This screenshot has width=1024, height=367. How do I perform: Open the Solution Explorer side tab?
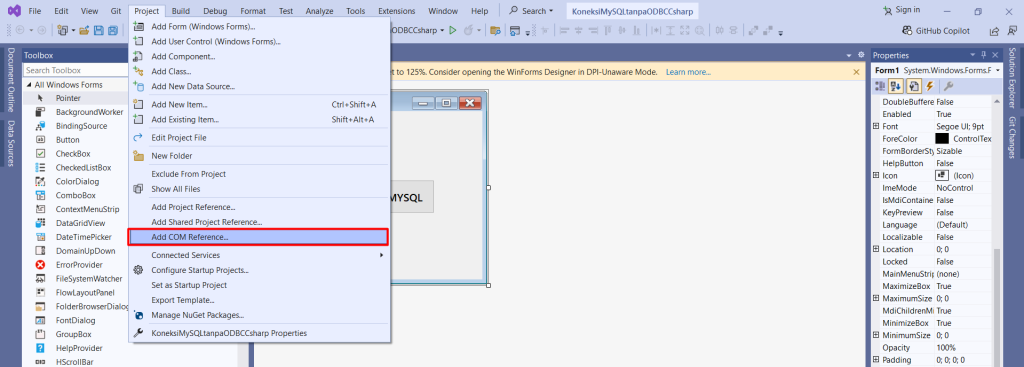[x=1012, y=77]
